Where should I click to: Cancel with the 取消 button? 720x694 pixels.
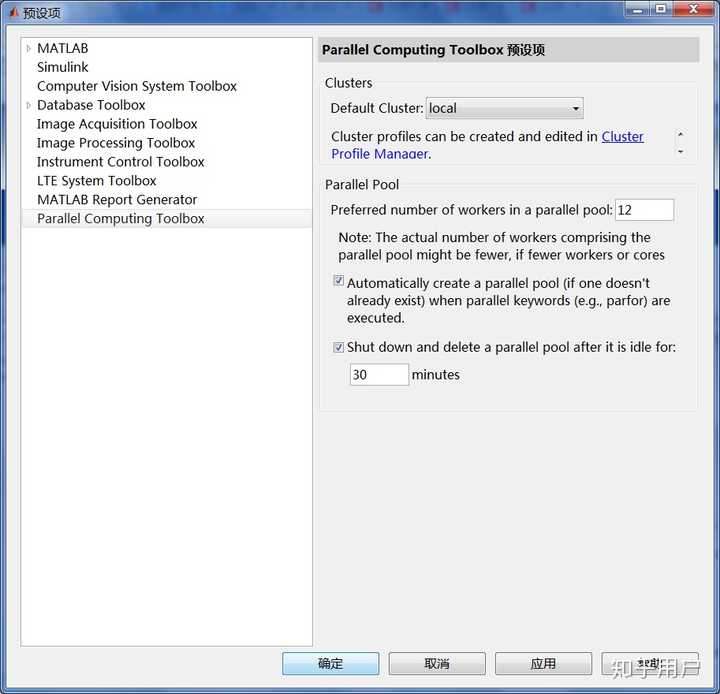pos(437,663)
